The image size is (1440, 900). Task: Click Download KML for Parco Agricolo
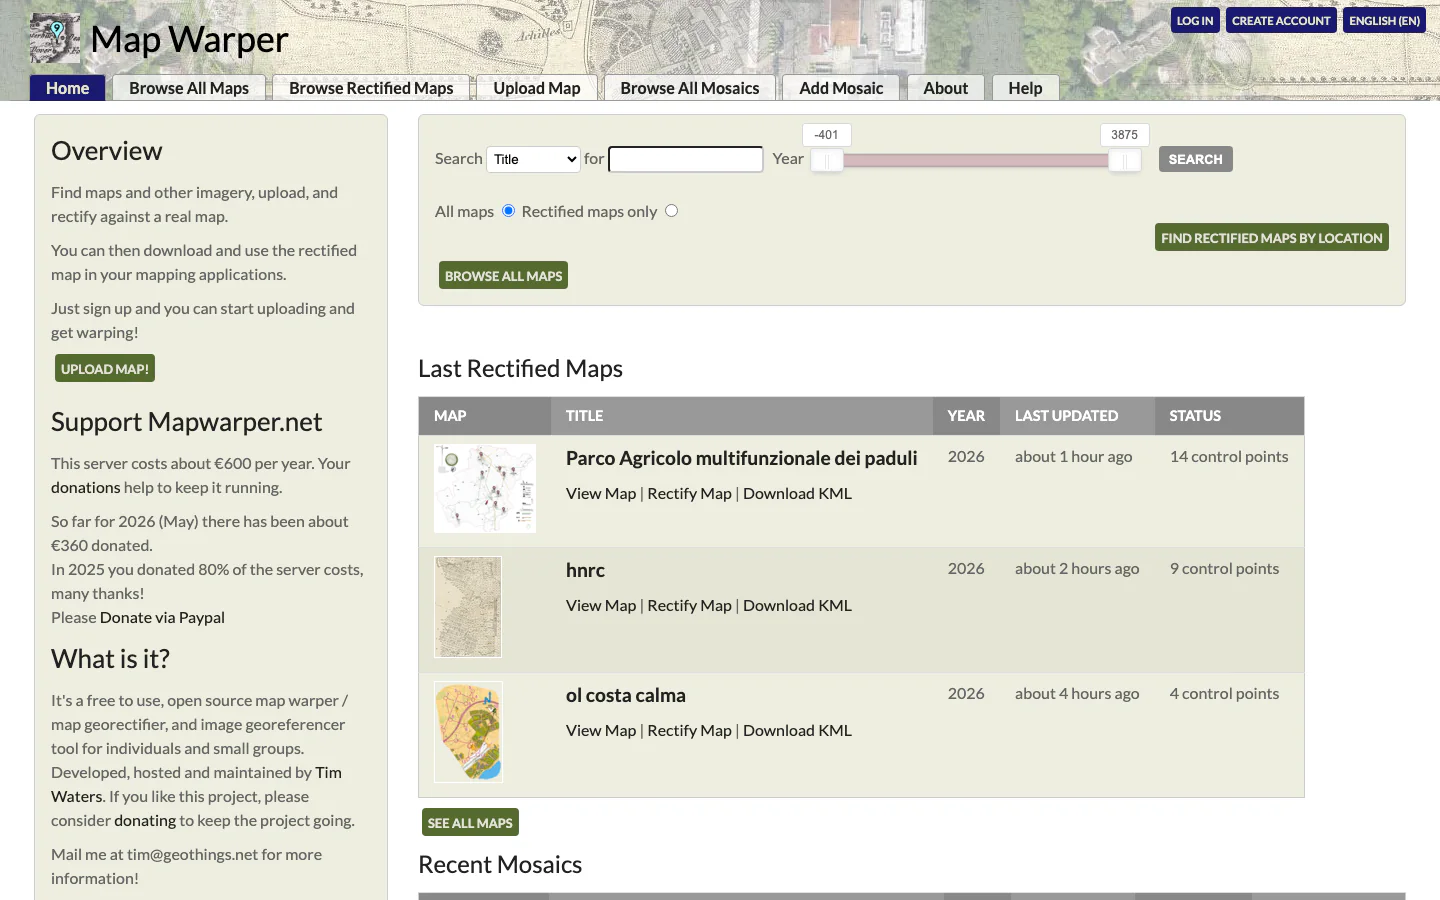pos(797,493)
